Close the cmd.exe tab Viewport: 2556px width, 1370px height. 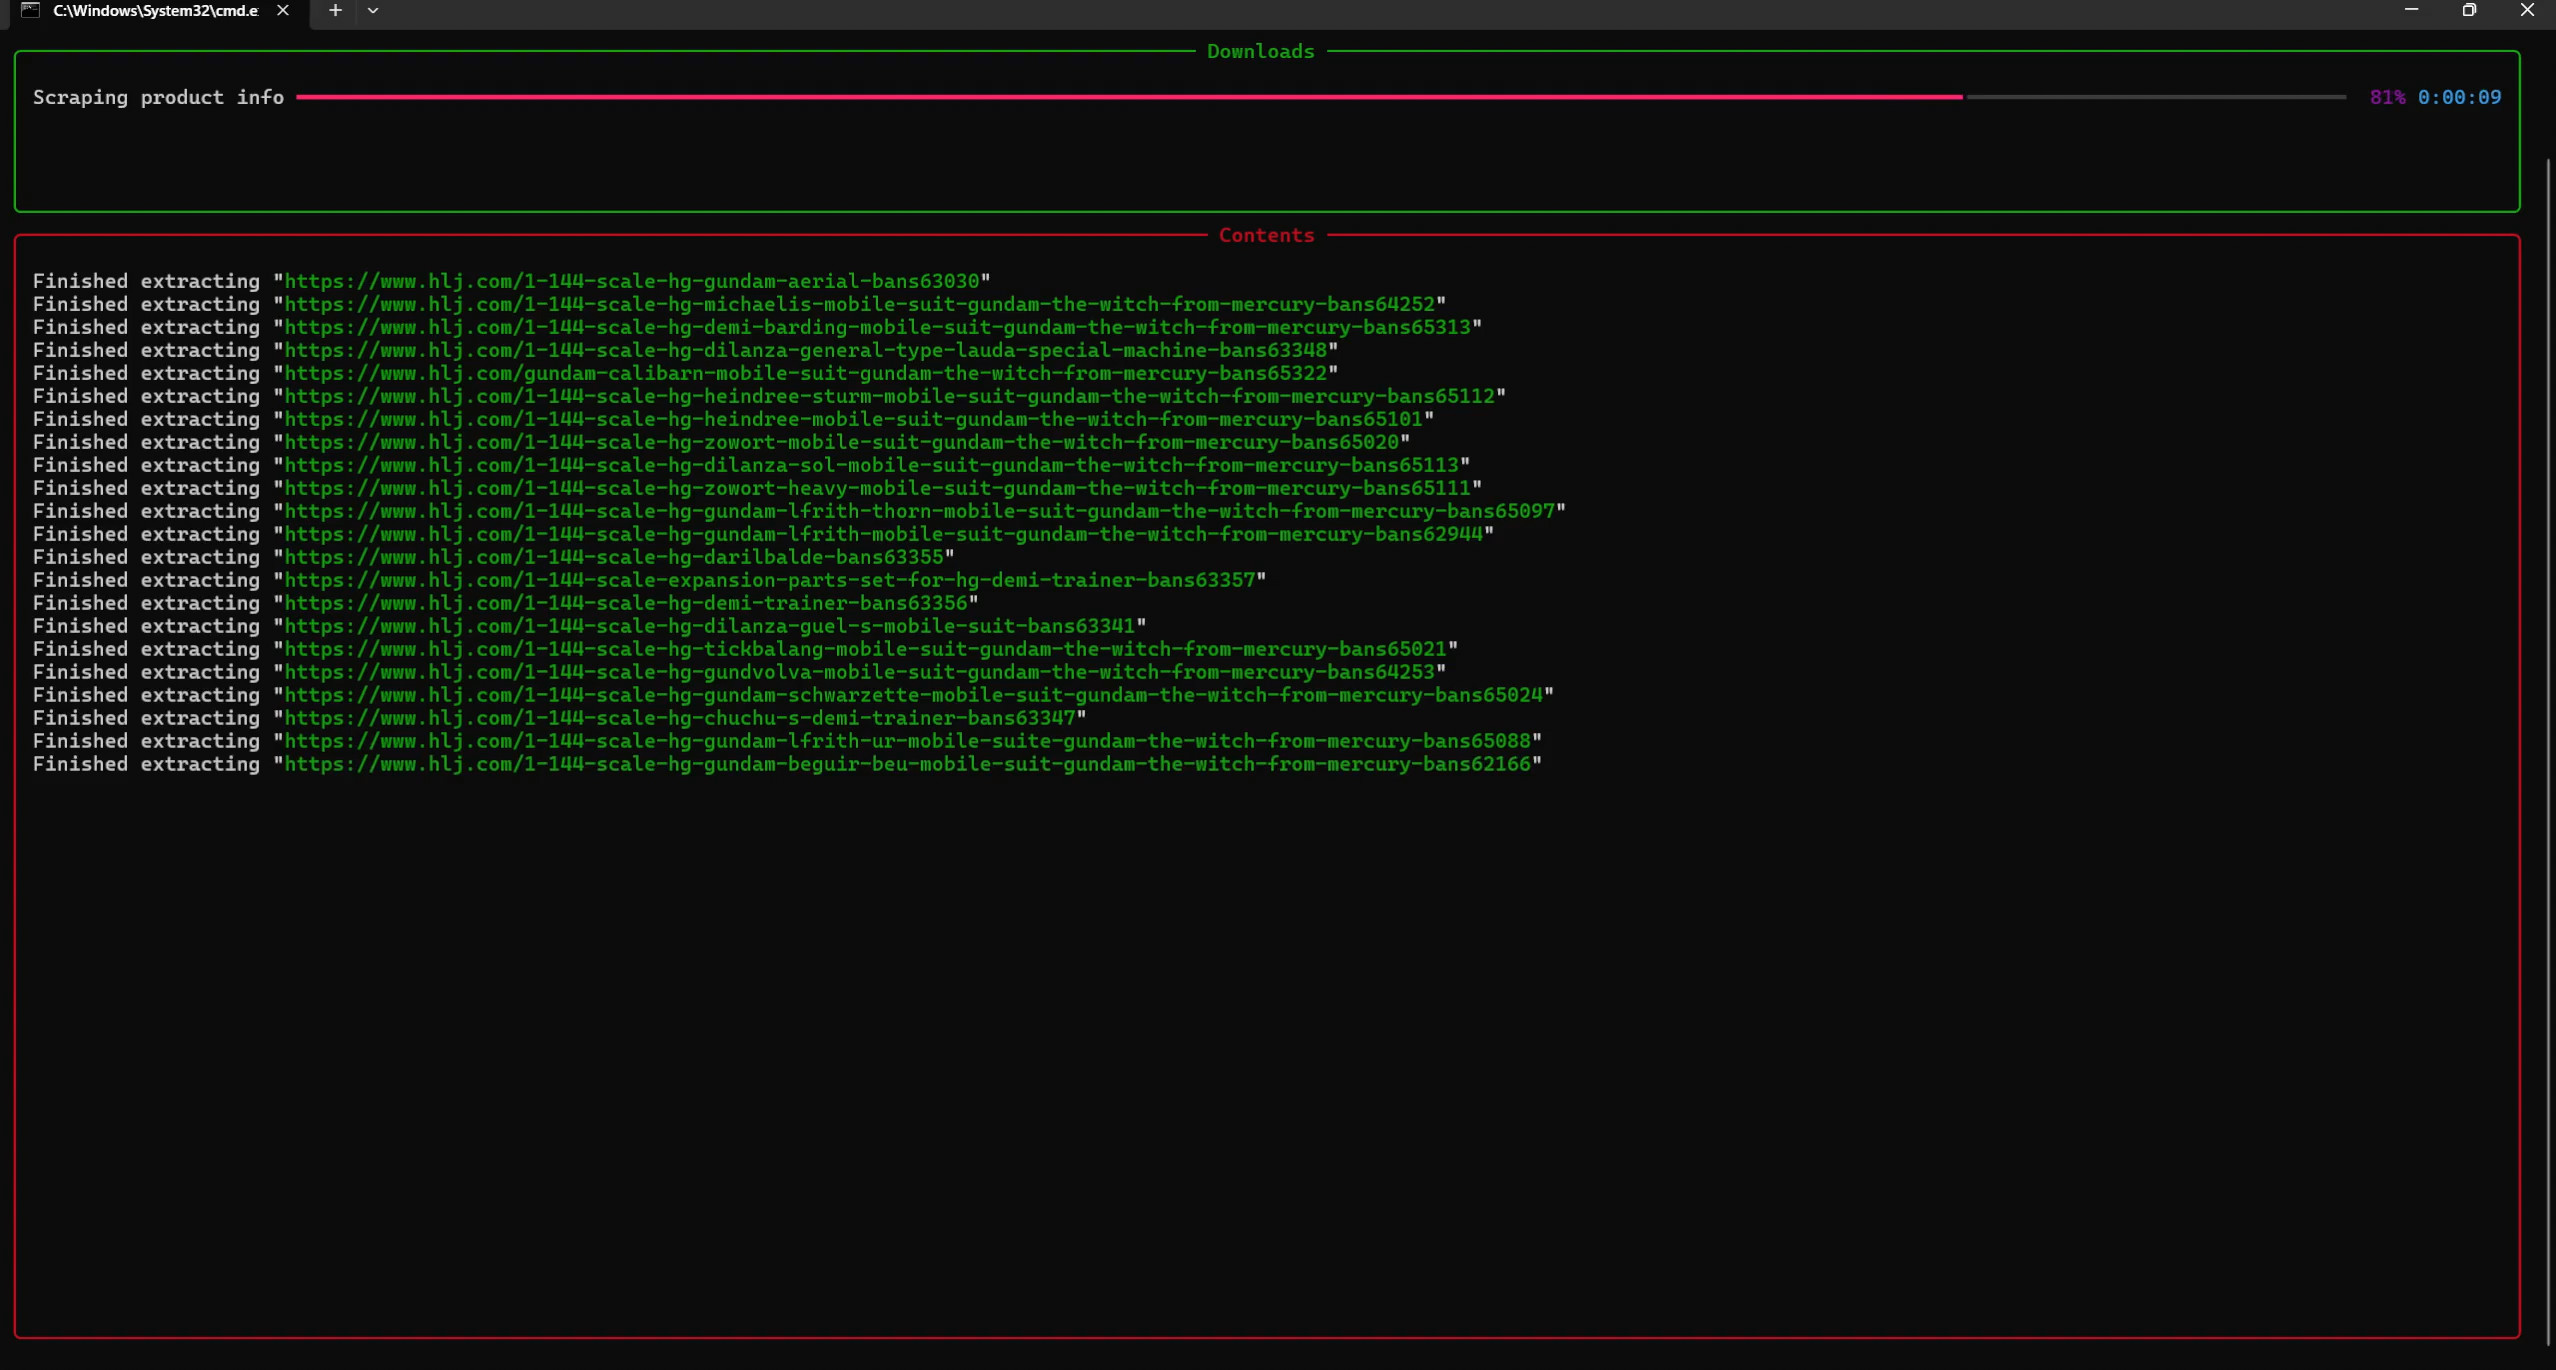283,10
